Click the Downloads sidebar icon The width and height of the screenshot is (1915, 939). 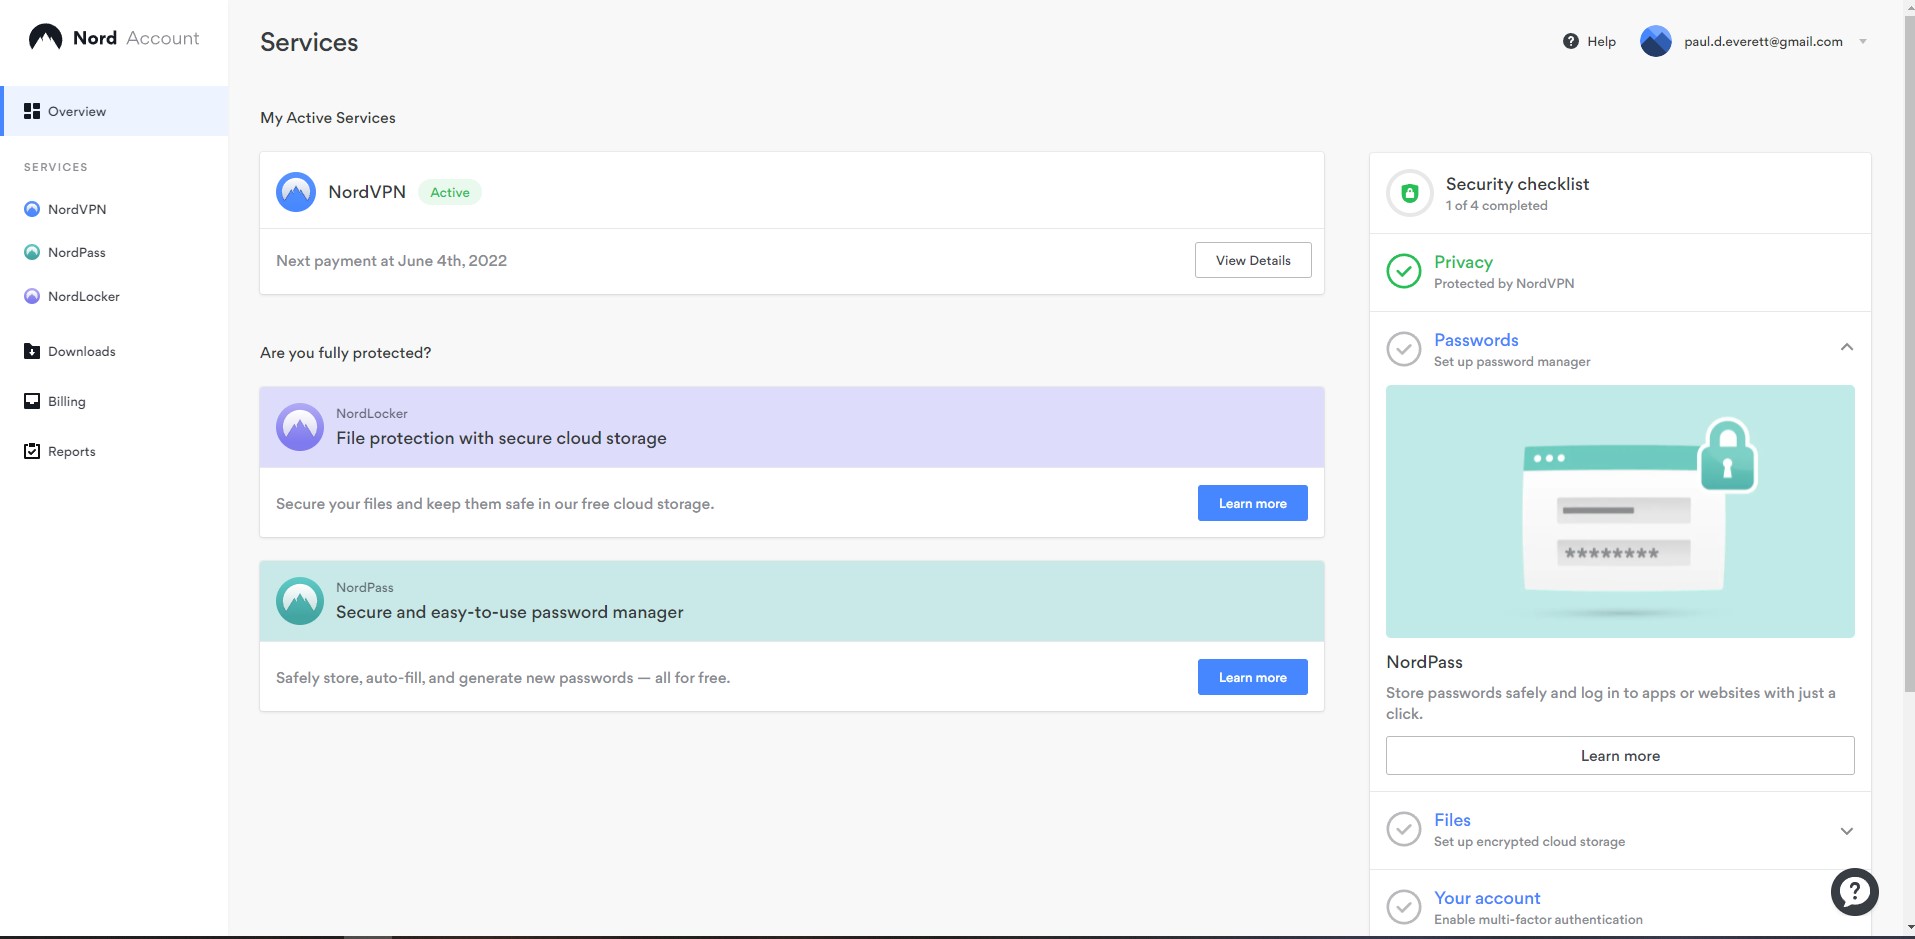pyautogui.click(x=32, y=351)
